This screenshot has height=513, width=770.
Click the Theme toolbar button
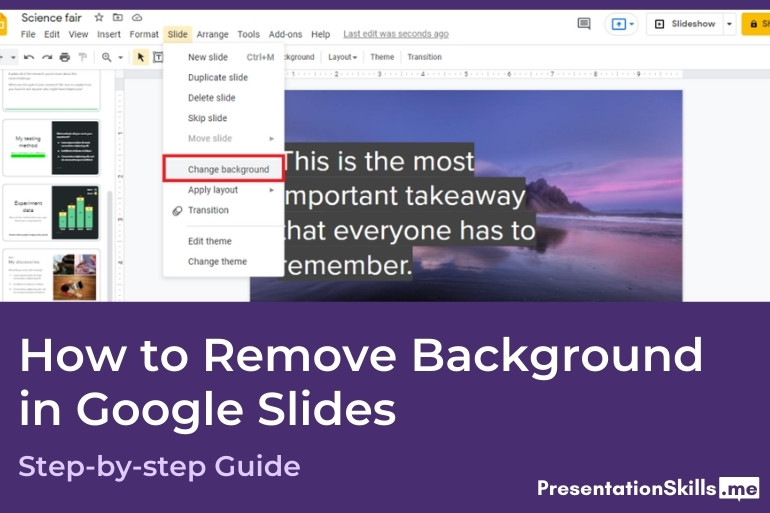(x=382, y=57)
